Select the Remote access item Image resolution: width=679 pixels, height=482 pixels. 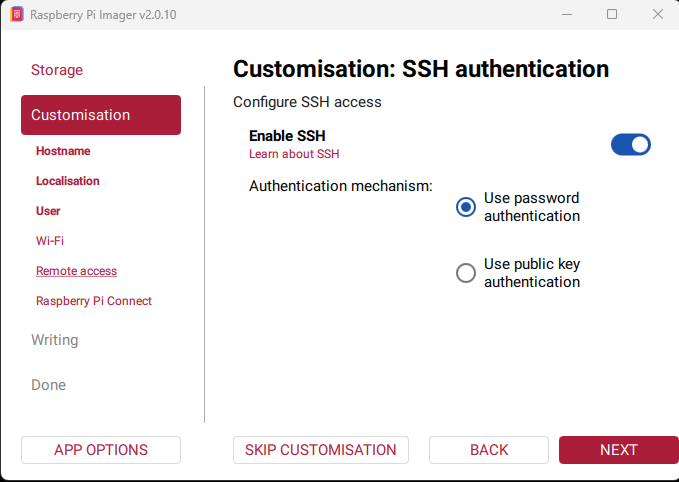[76, 271]
